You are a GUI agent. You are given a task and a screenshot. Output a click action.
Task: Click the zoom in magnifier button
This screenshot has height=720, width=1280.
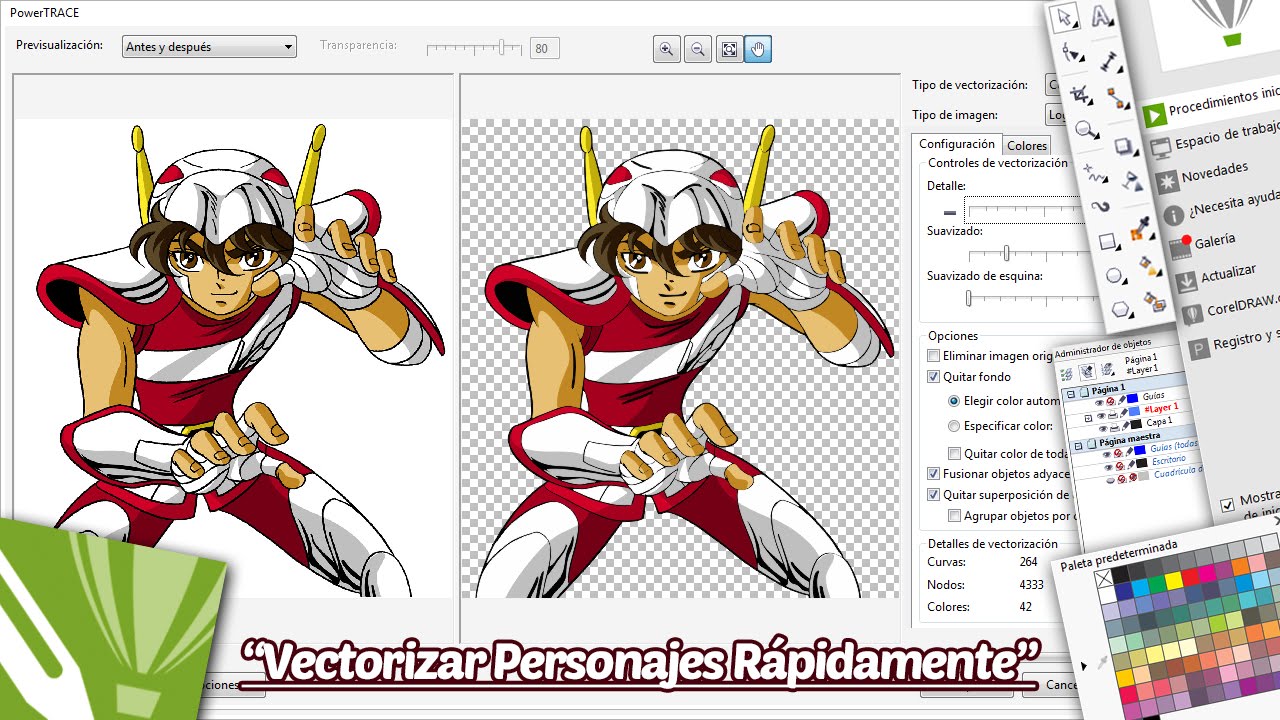[x=666, y=49]
